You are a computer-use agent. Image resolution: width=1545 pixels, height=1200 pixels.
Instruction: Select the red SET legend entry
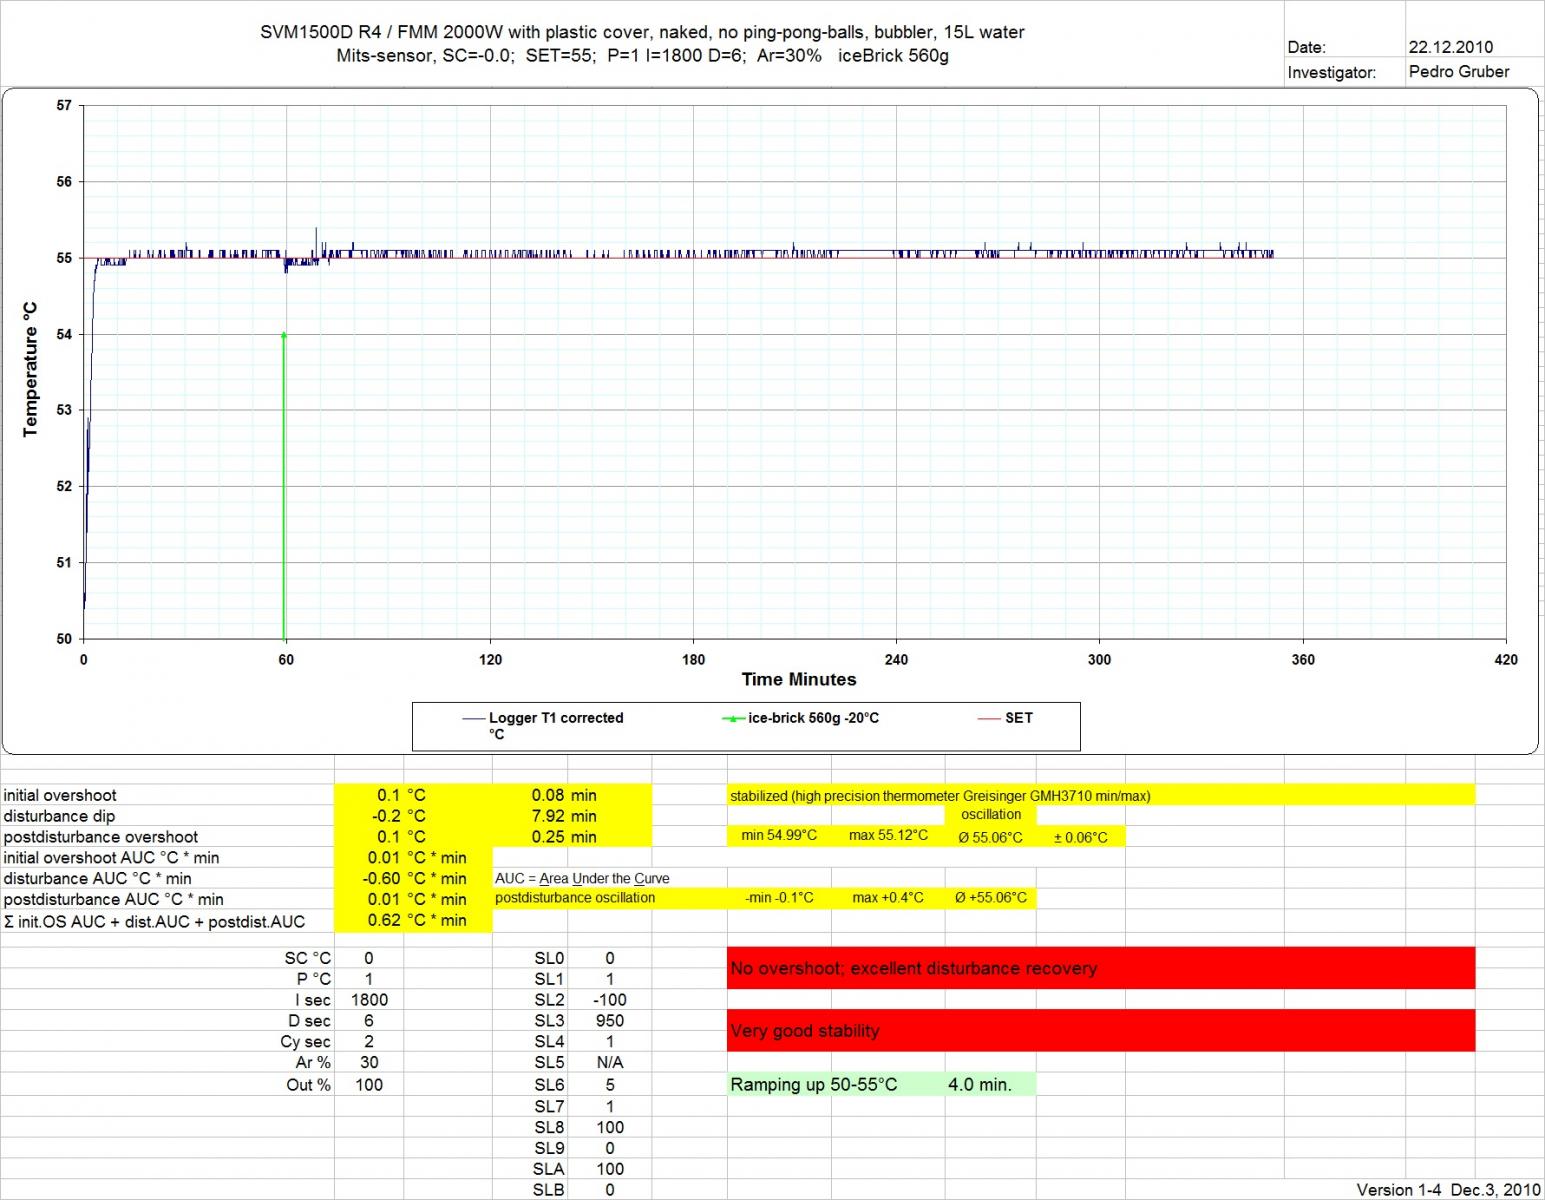(x=1005, y=718)
